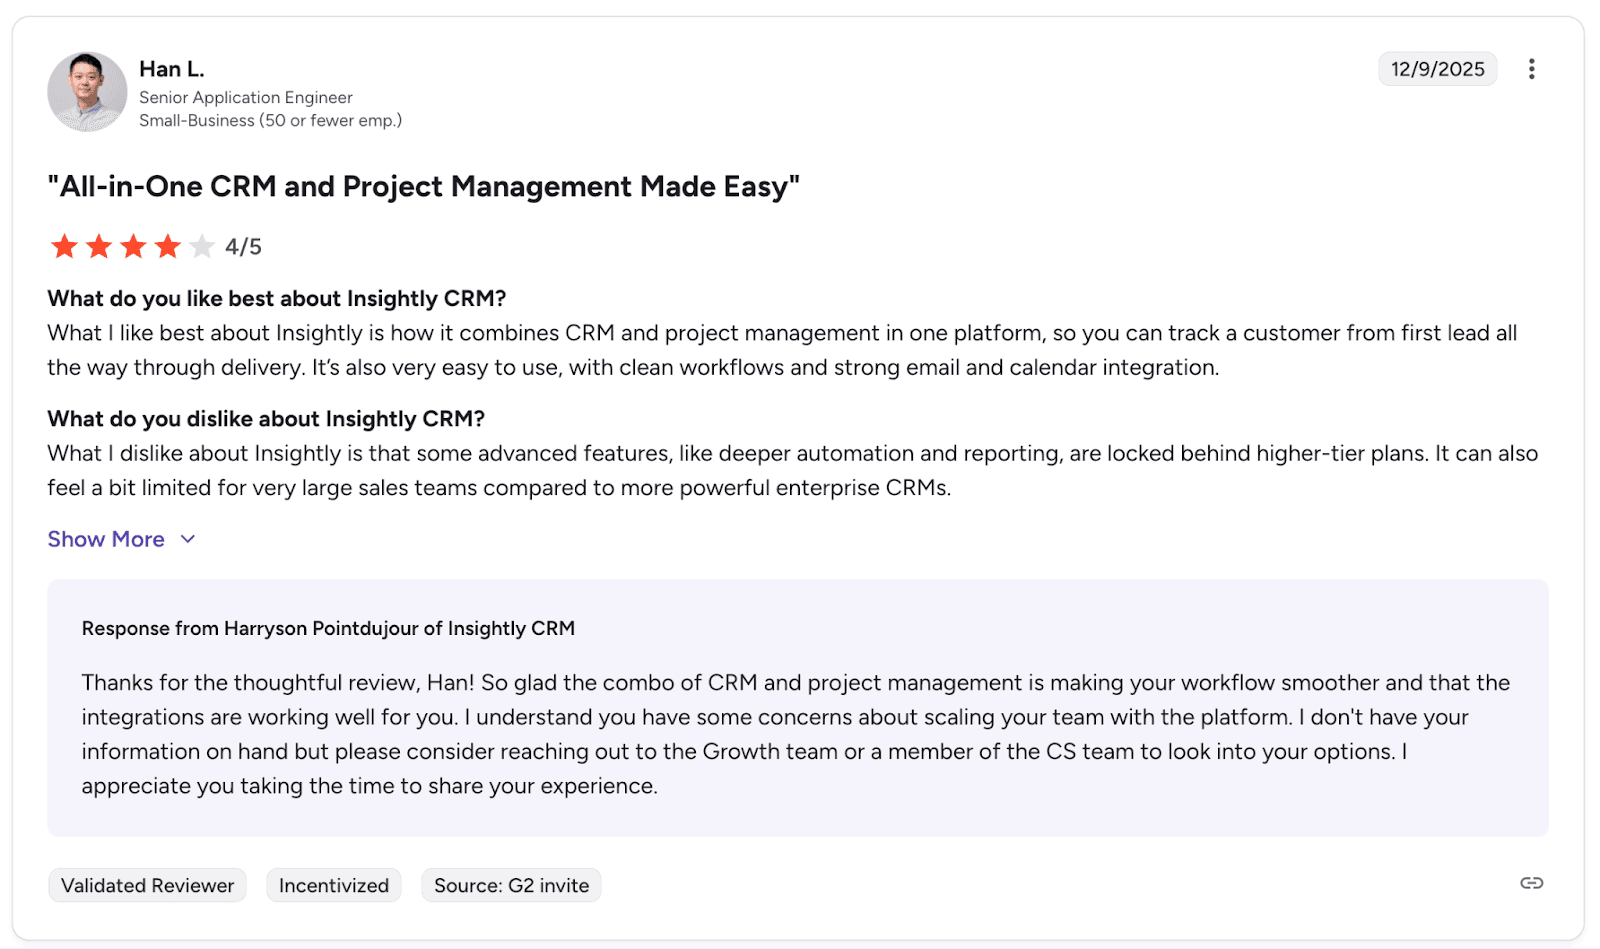
Task: Click "Response from Harryson Pointdujour of Insightly CRM"
Action: point(328,628)
